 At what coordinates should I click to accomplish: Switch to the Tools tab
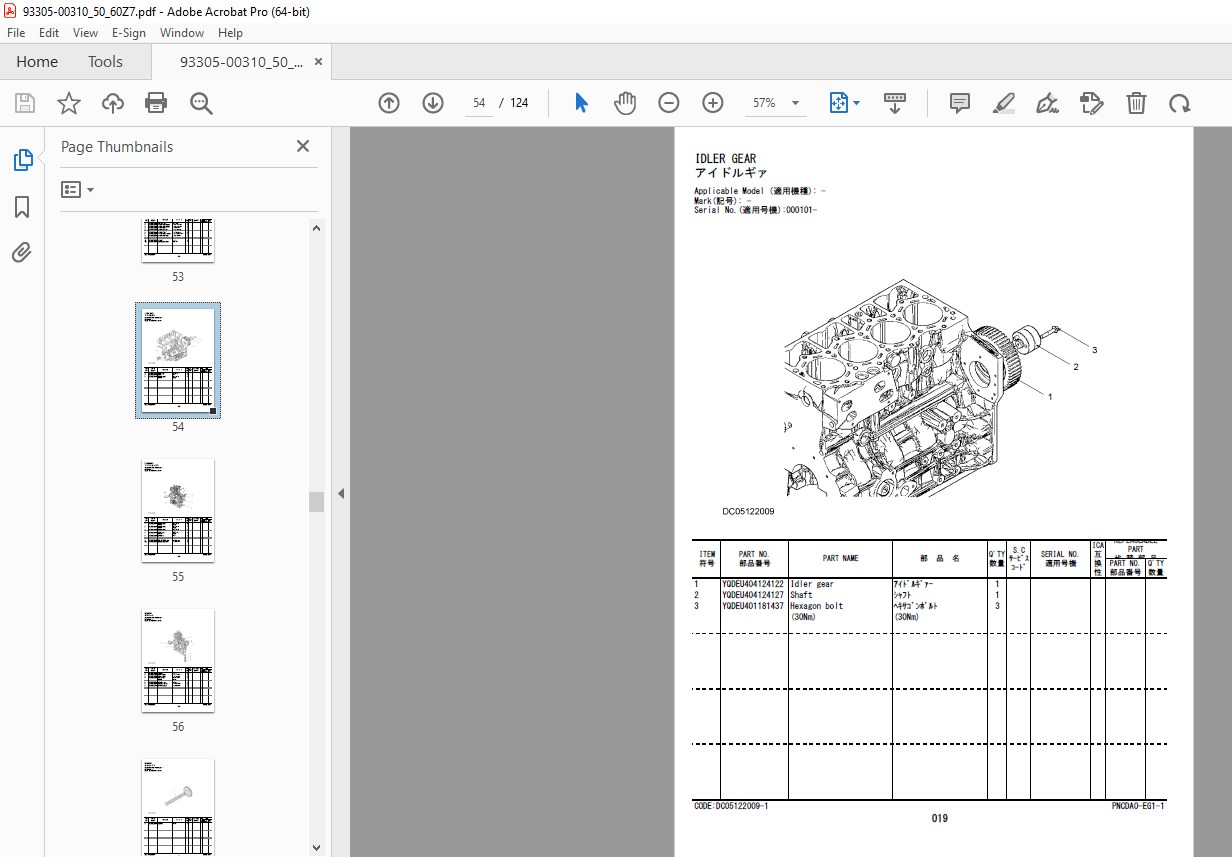click(x=105, y=62)
